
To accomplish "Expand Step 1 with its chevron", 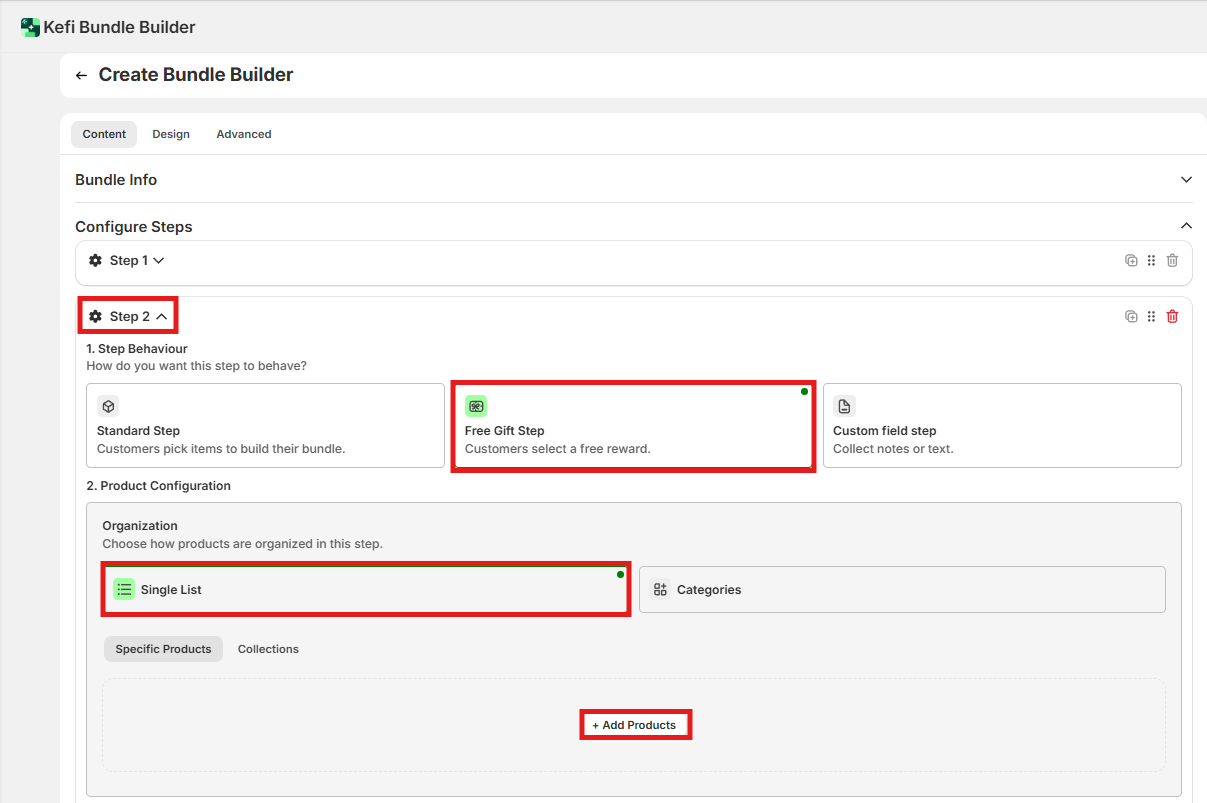I will point(158,260).
